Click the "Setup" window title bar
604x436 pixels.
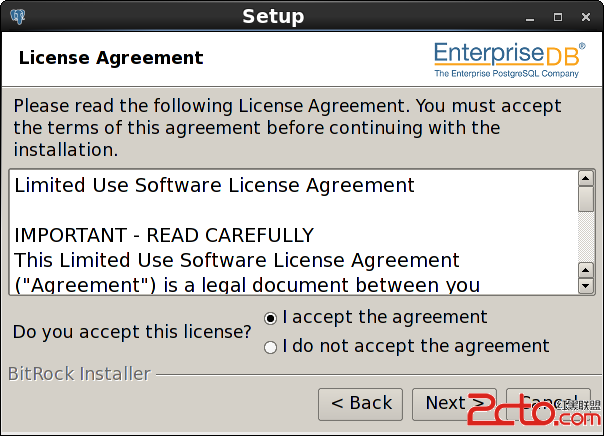(273, 17)
